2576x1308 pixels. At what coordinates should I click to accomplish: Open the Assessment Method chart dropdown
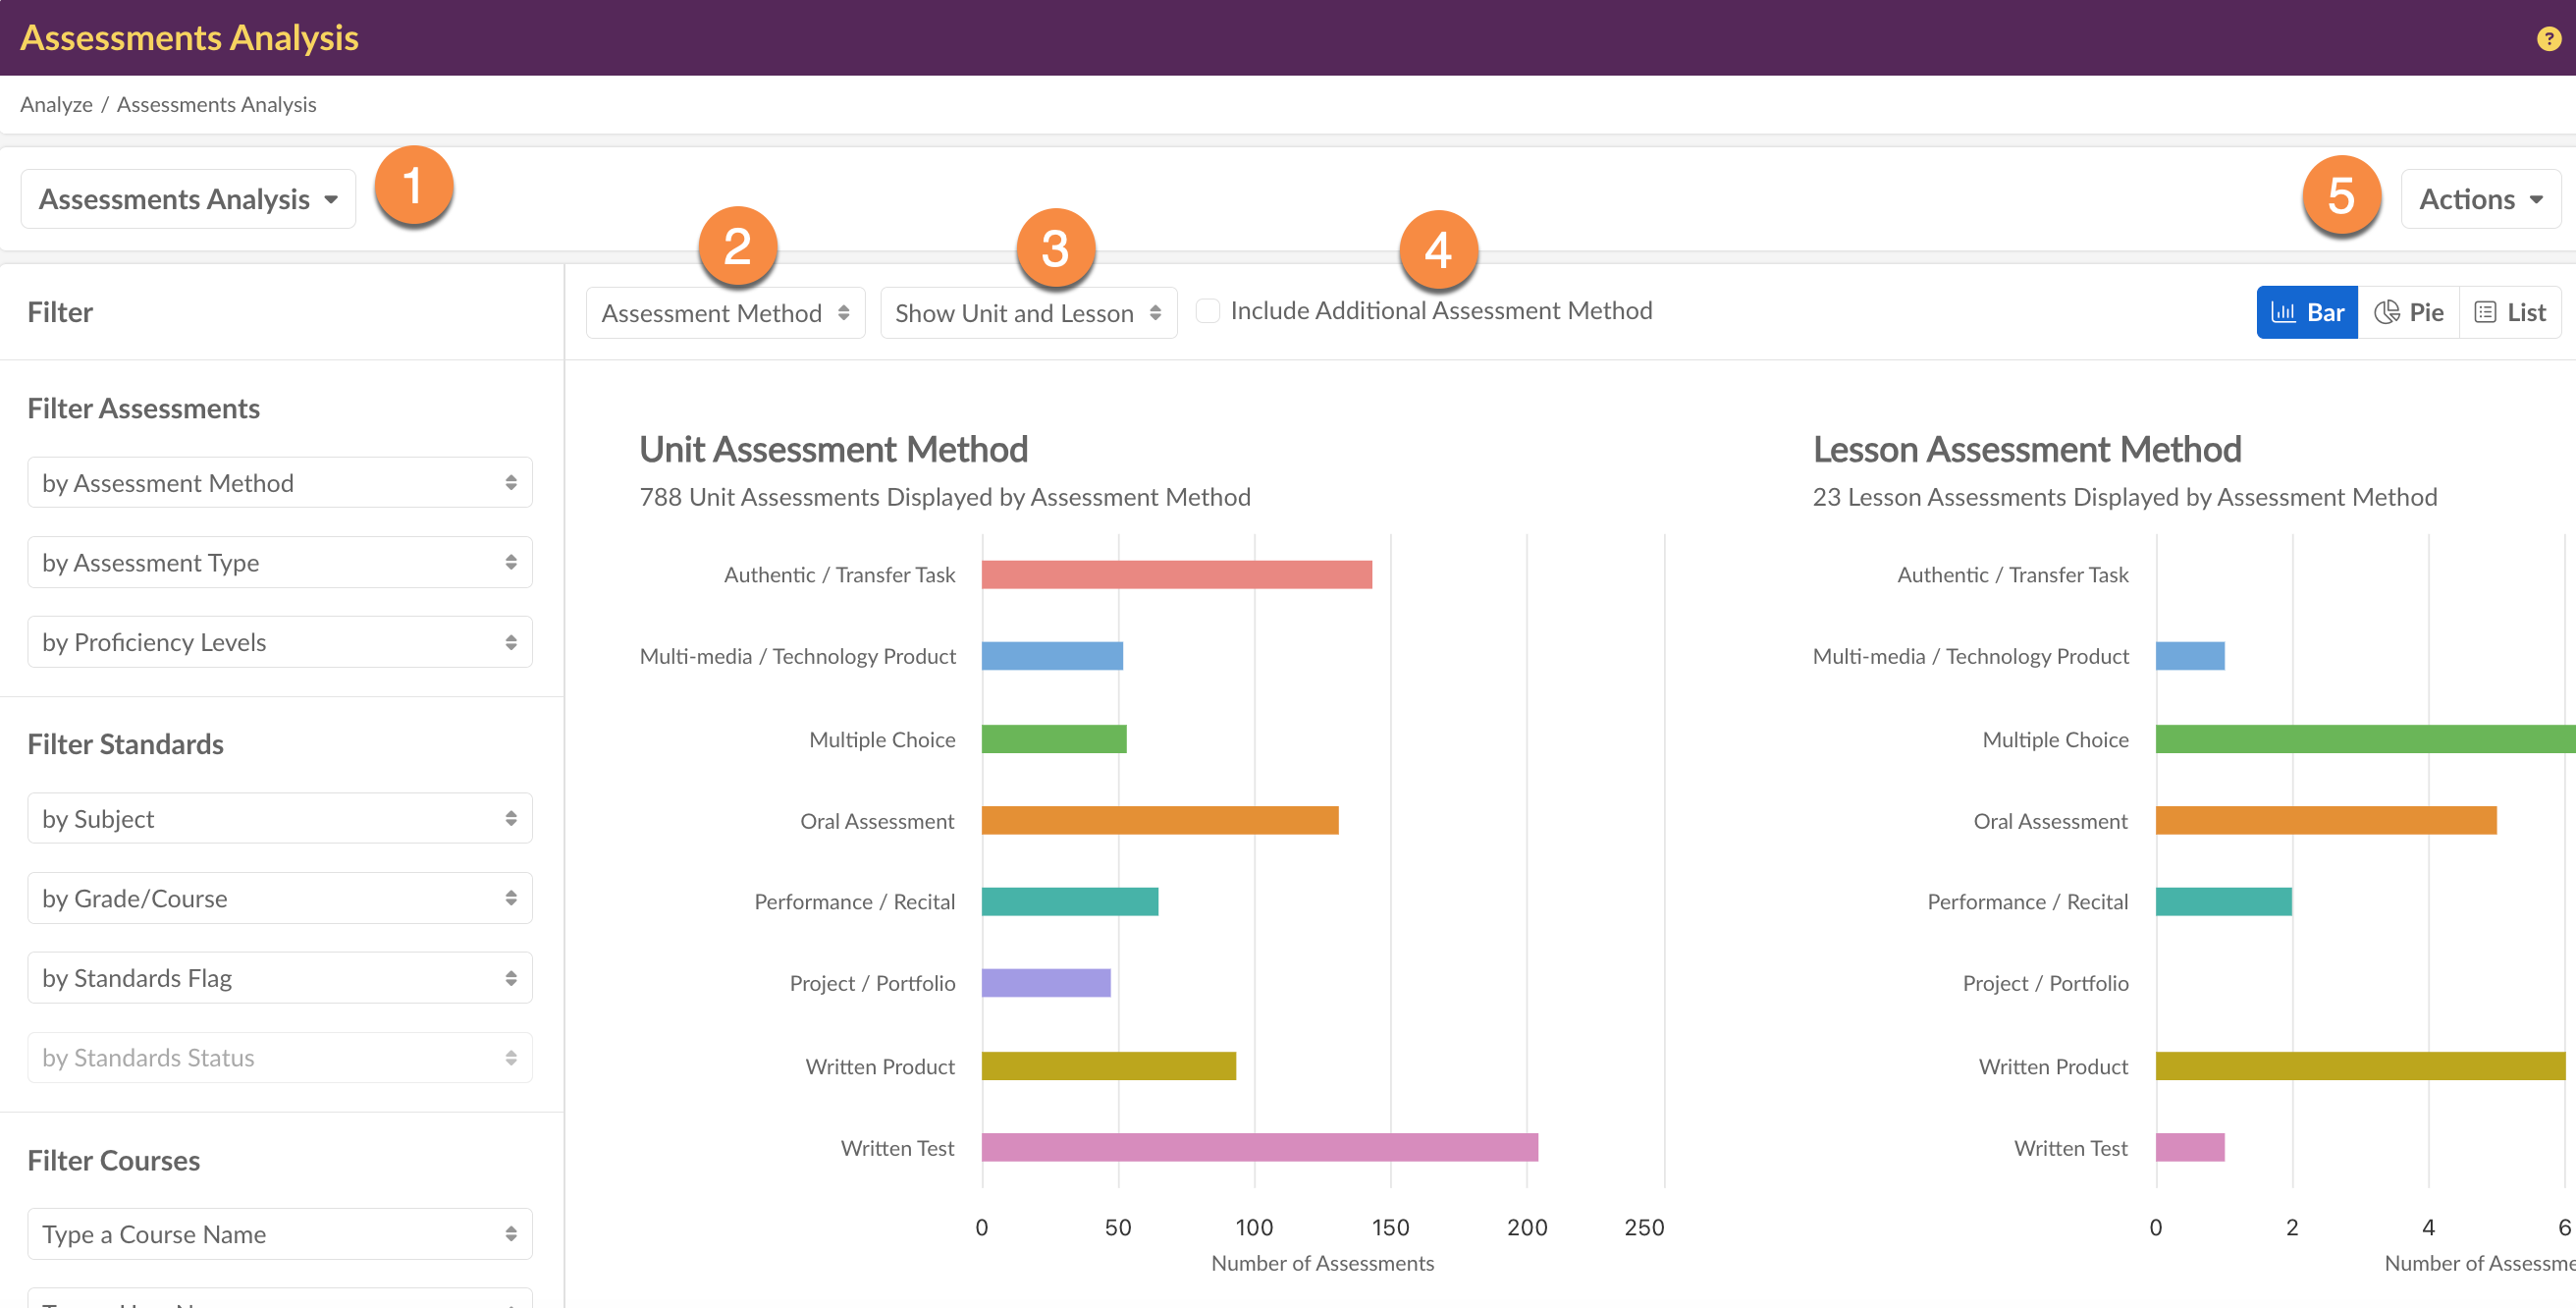pos(725,313)
